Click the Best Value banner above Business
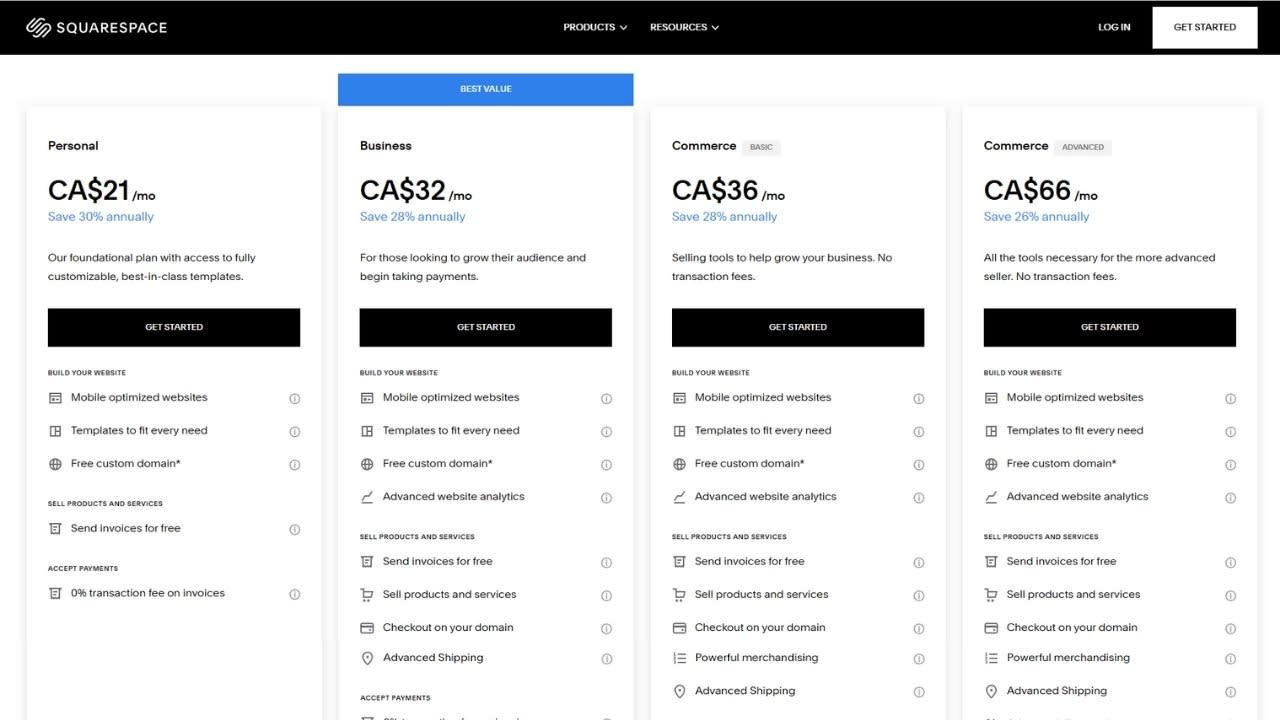The height and width of the screenshot is (720, 1280). click(x=486, y=89)
